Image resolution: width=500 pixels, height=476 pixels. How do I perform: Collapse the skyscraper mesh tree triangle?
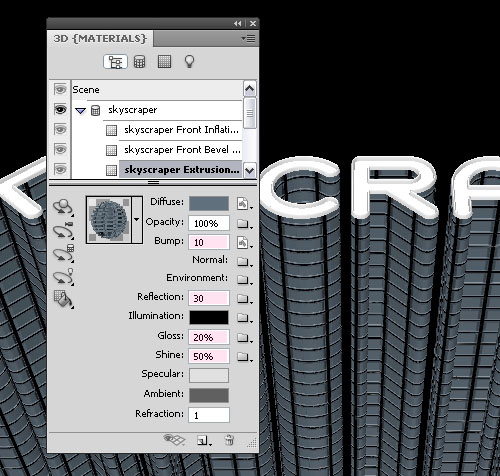coord(80,110)
